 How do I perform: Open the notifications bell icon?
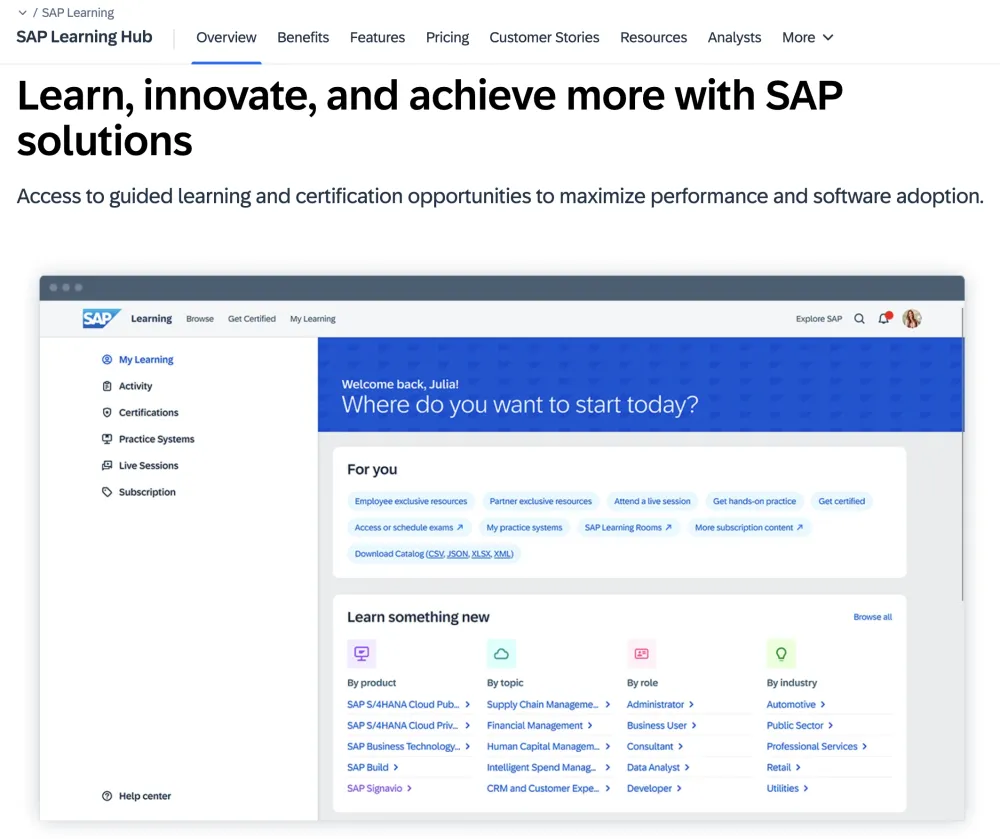coord(884,319)
